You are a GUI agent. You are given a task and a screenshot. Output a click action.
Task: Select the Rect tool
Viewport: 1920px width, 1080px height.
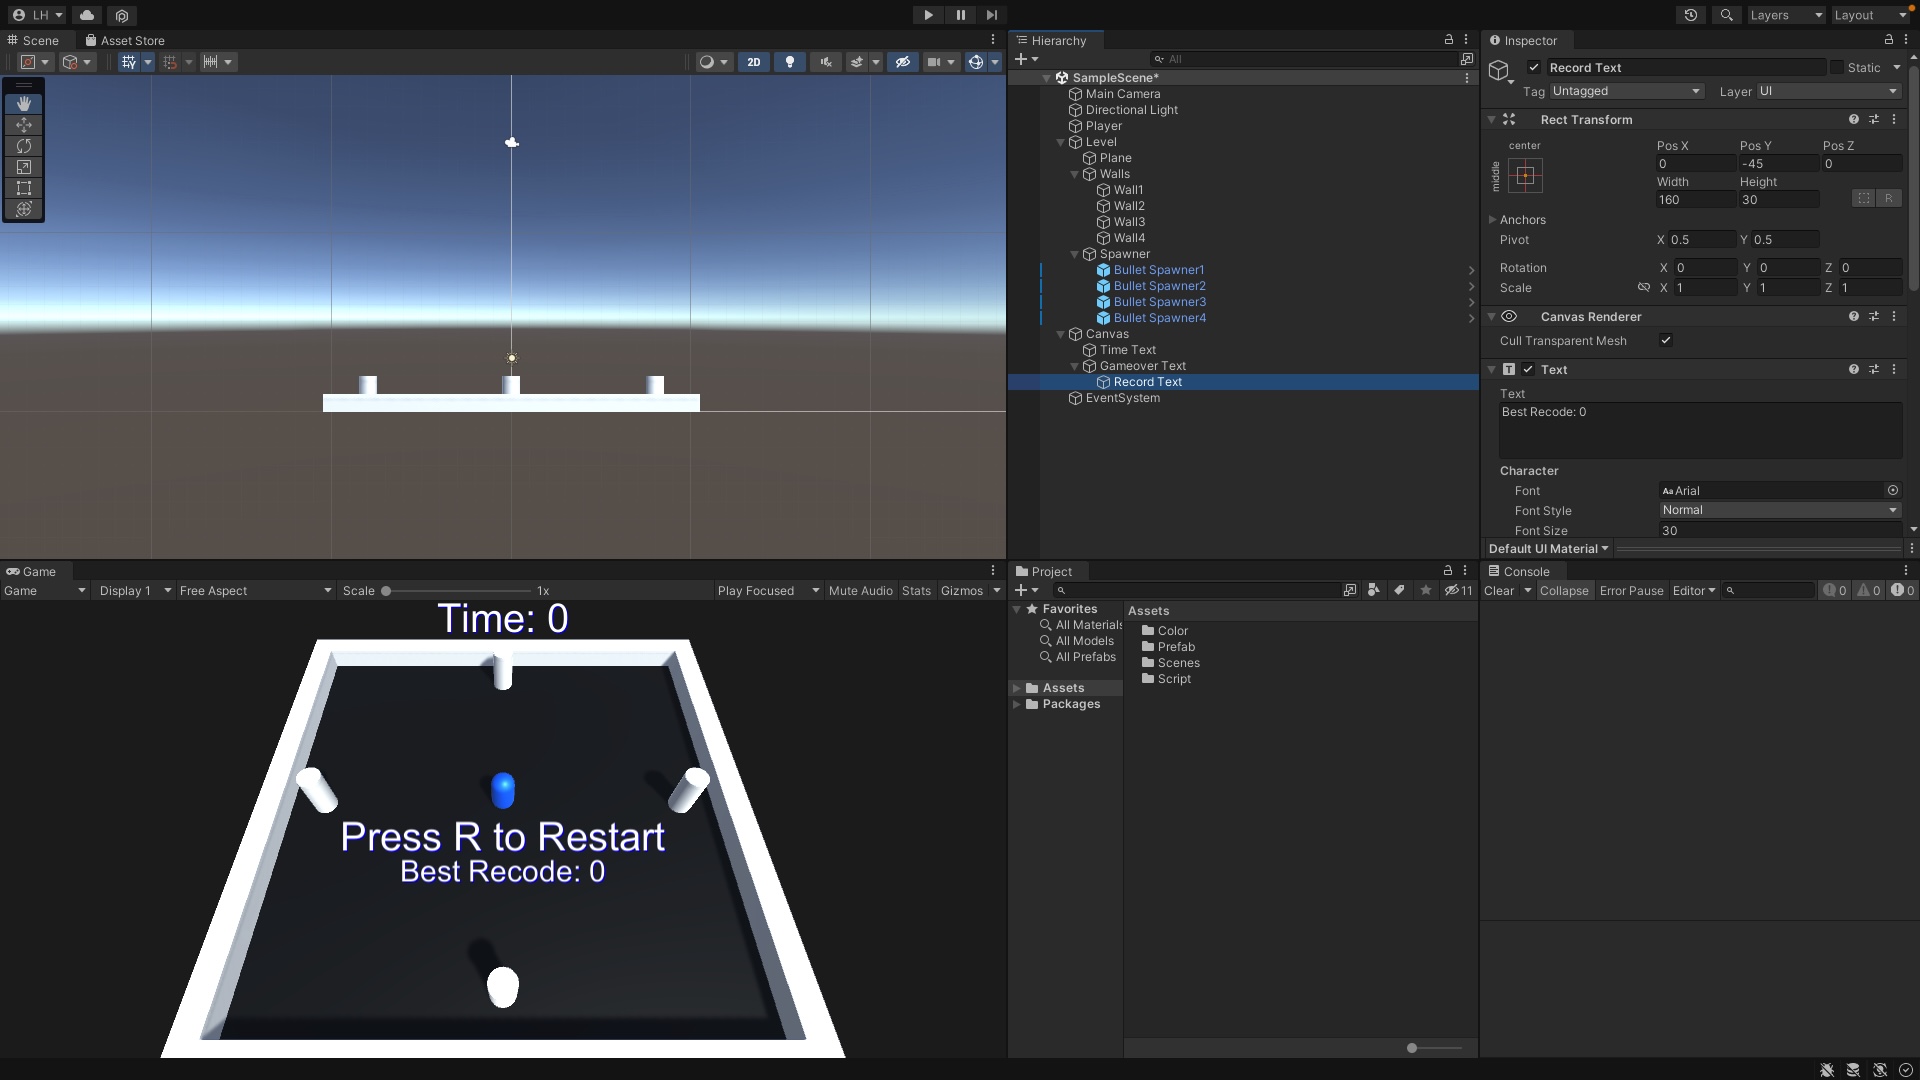tap(24, 188)
